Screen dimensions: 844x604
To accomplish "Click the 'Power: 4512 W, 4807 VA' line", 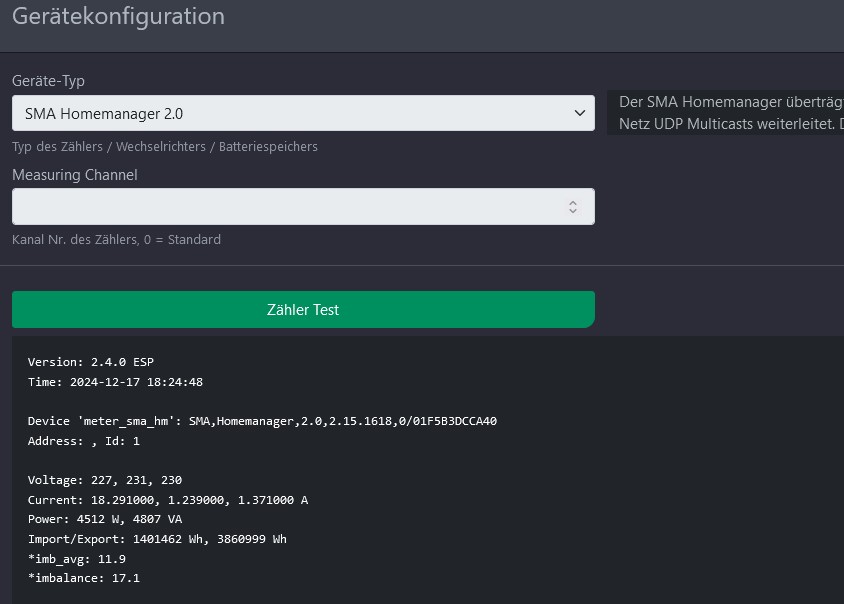I will point(104,519).
